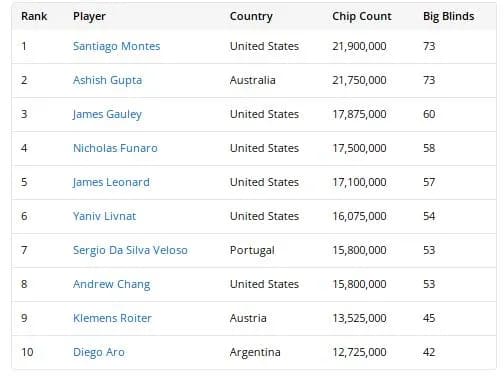Image resolution: width=504 pixels, height=379 pixels.
Task: Open Yaniv Livnat player page
Action: pos(104,216)
